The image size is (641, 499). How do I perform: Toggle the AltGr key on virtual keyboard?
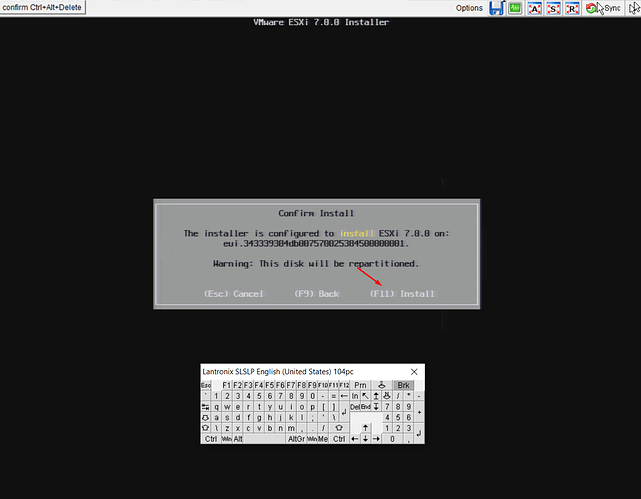296,438
